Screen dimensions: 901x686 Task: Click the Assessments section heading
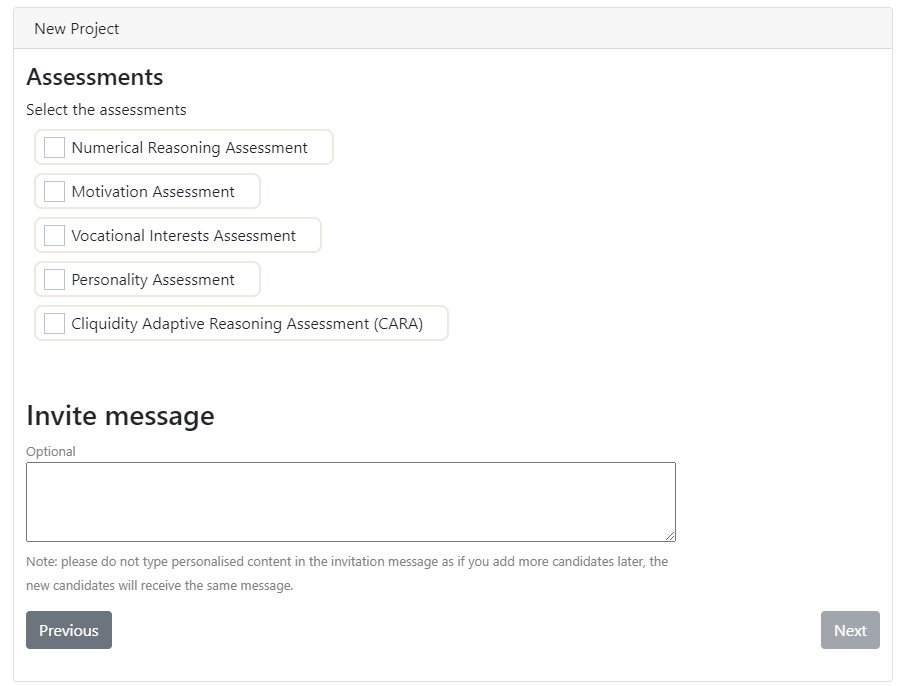coord(94,77)
